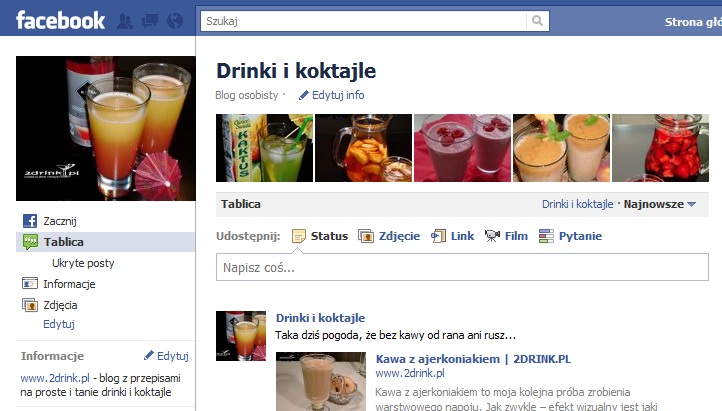Open the Link share option
722x411 pixels.
click(452, 236)
